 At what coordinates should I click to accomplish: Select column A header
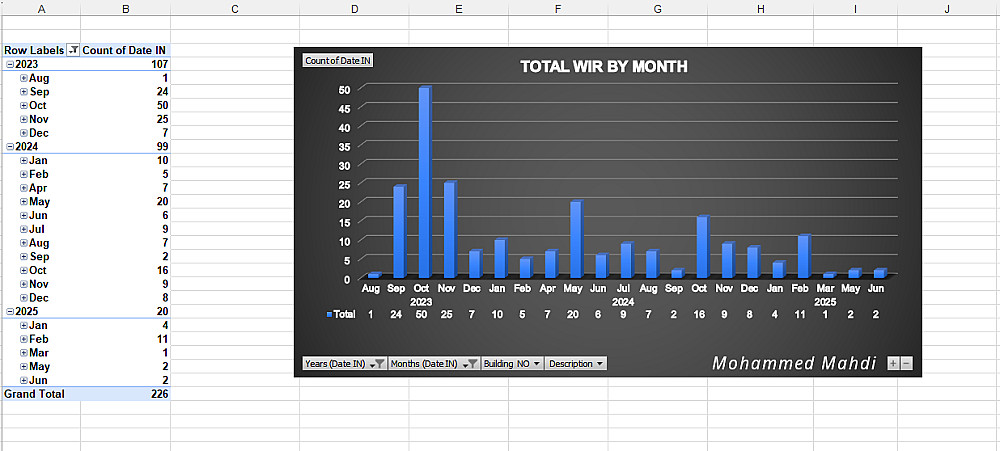point(41,8)
